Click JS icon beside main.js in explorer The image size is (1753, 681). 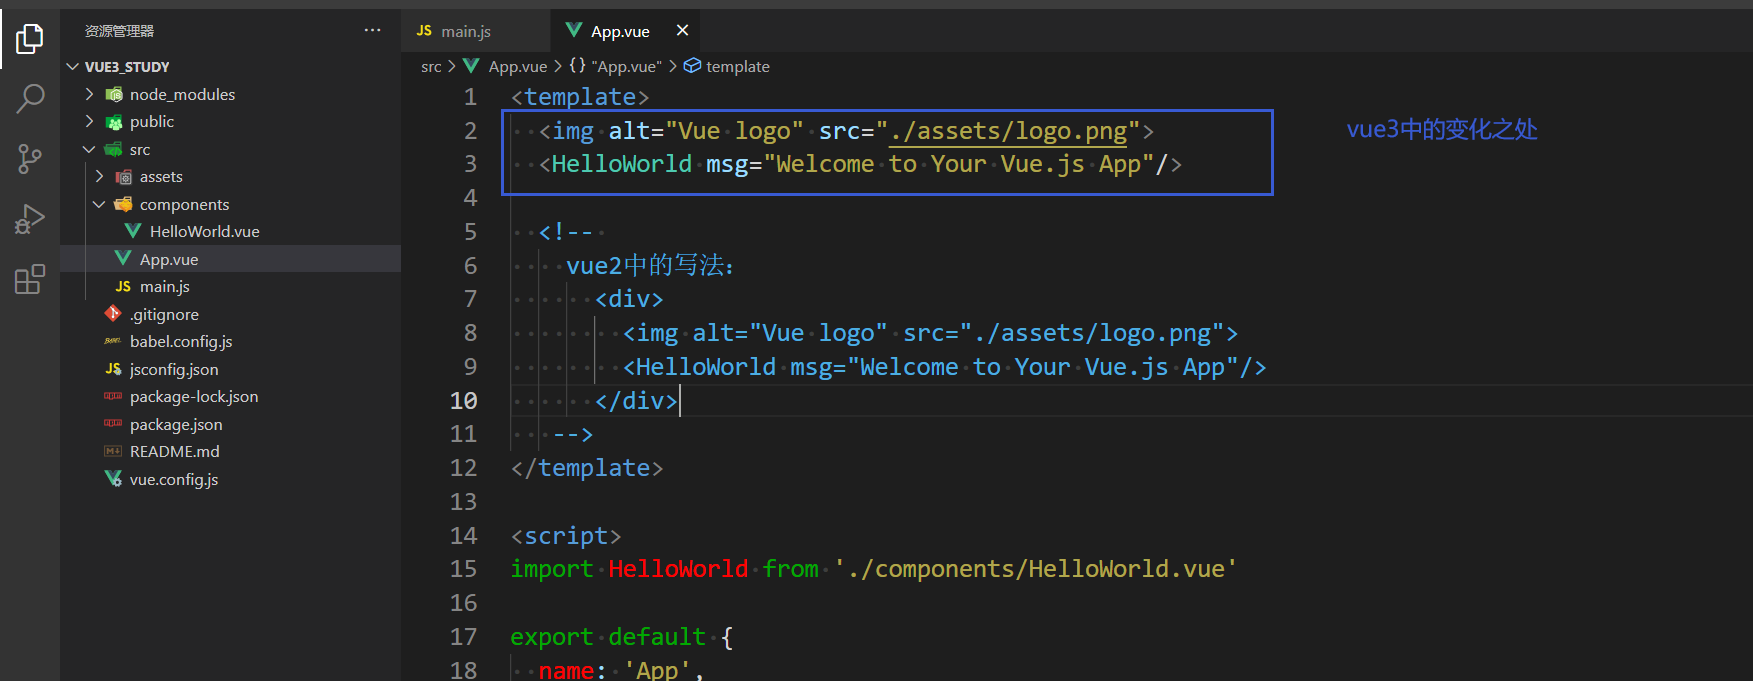pyautogui.click(x=123, y=286)
